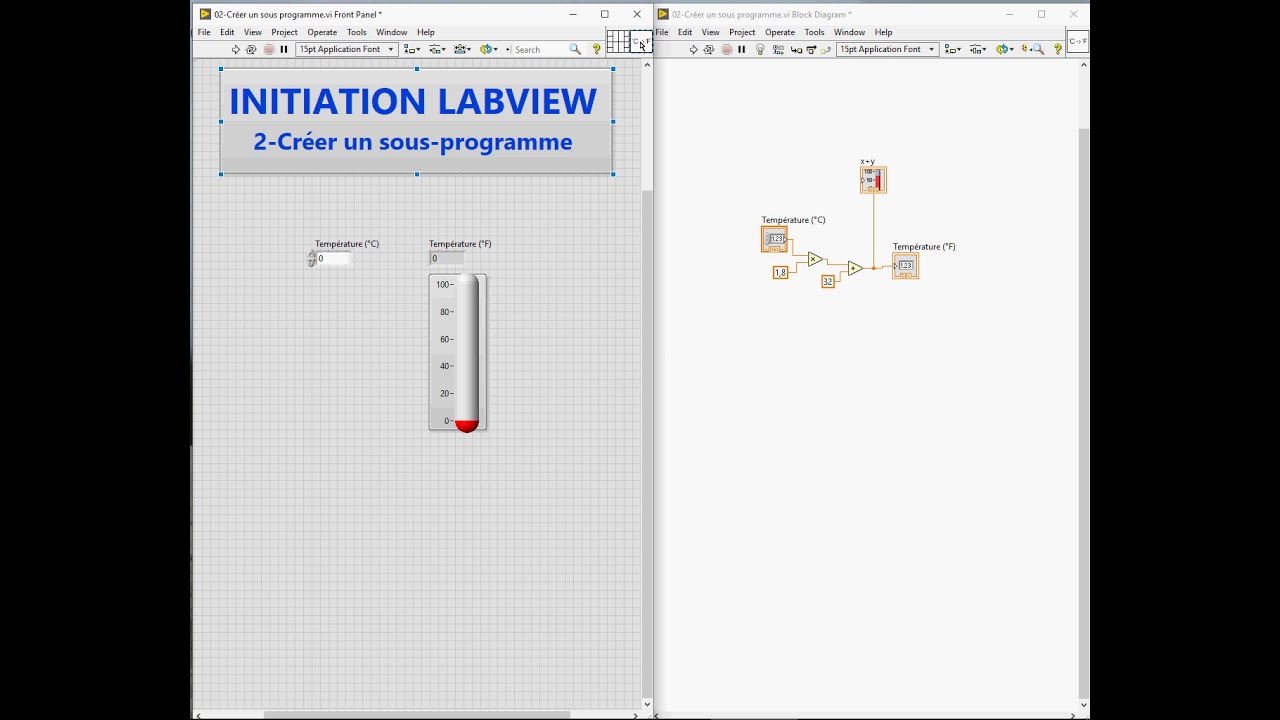Click Run Continuously in Block Diagram toolbar
Image resolution: width=1280 pixels, height=720 pixels.
(709, 49)
